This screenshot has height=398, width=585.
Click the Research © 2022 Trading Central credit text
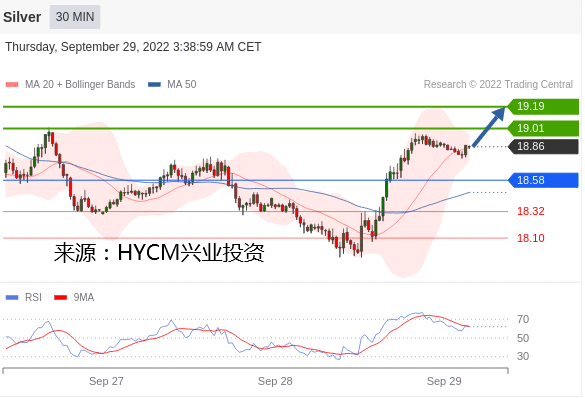pyautogui.click(x=498, y=84)
